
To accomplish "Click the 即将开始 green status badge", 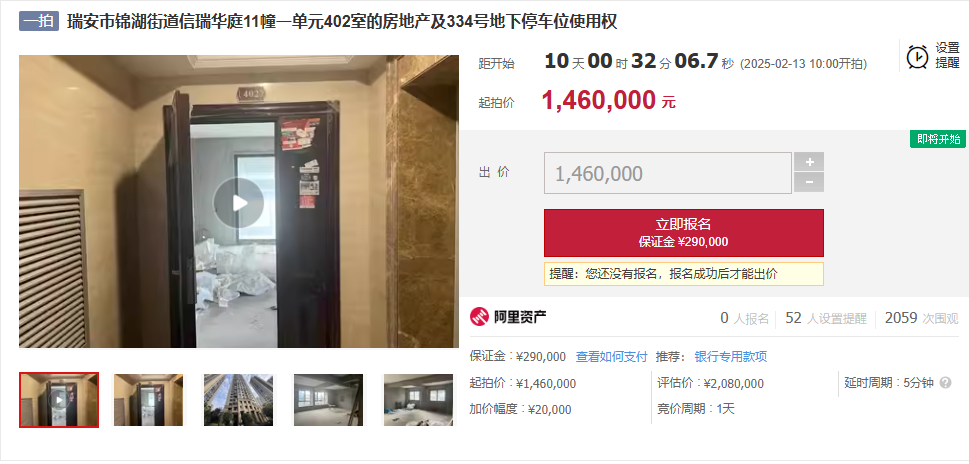I will coord(937,139).
